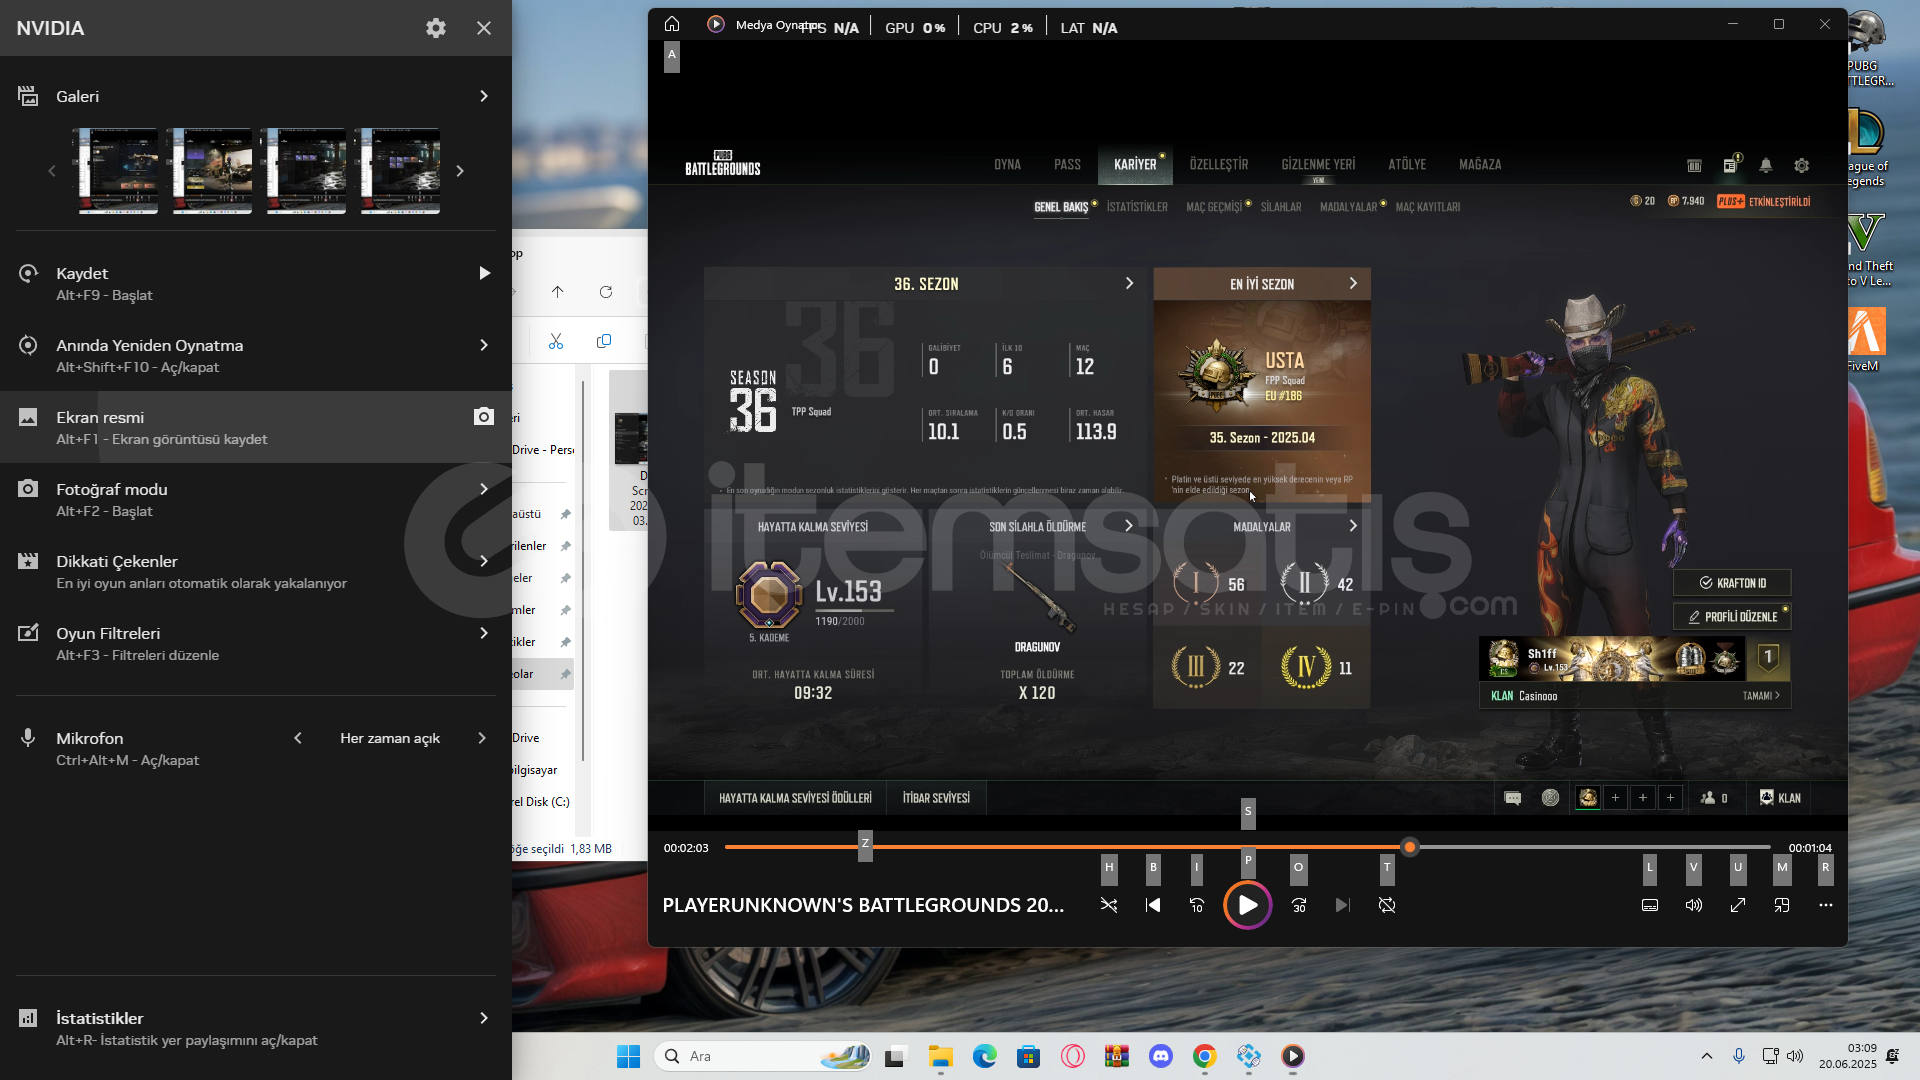
Task: Open Microsoft Edge from taskbar
Action: pyautogui.click(x=985, y=1056)
